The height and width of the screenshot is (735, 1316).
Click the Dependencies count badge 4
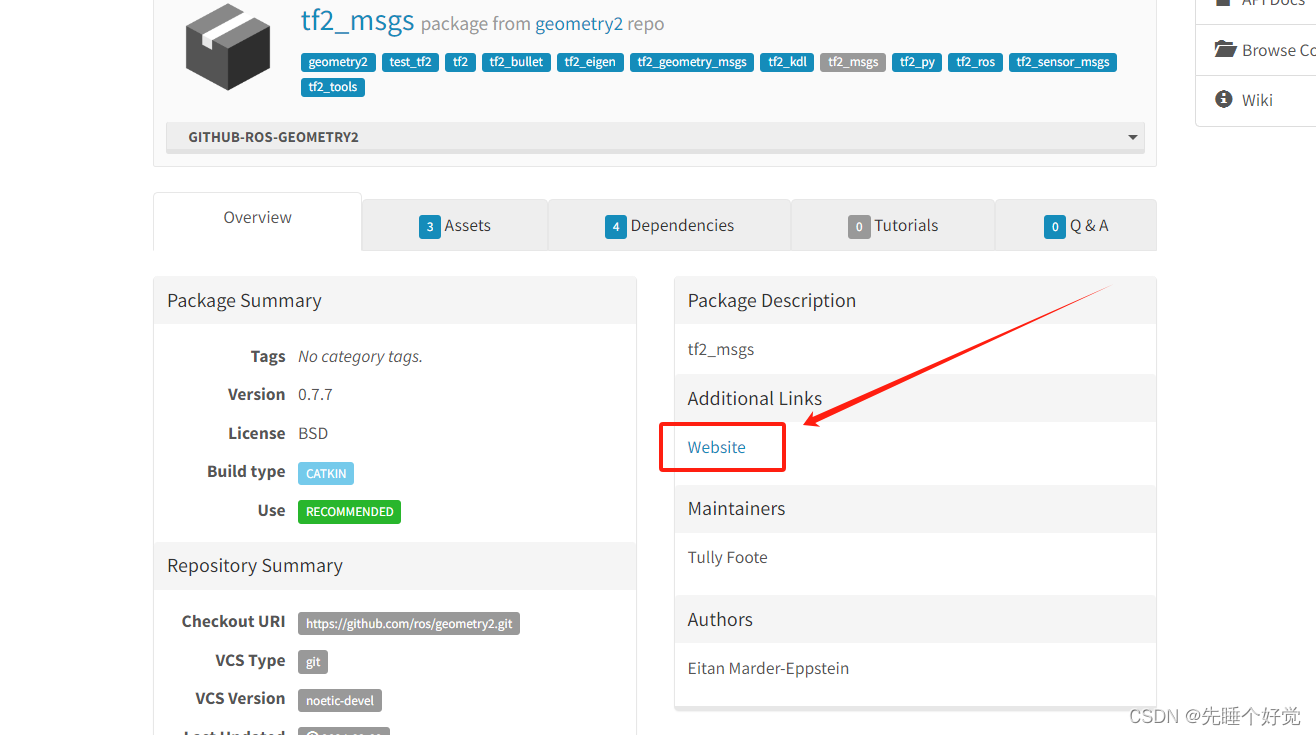tap(616, 227)
